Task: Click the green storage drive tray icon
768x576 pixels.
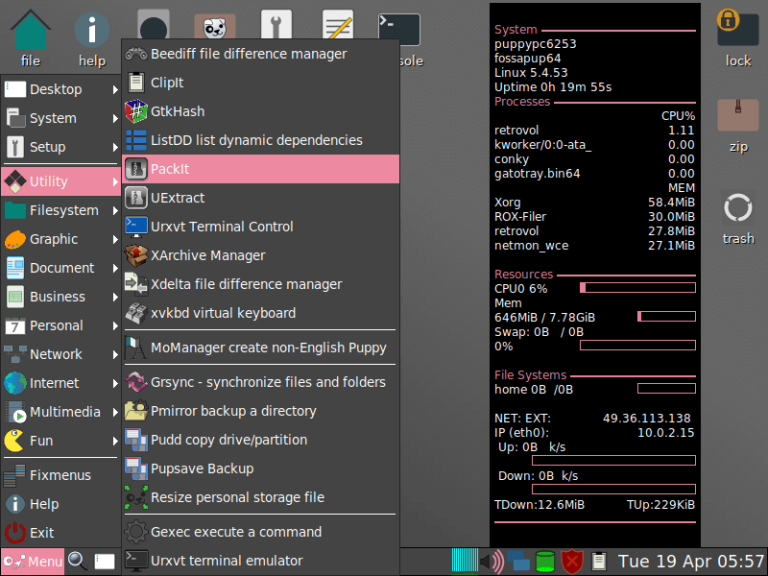Action: [545, 561]
